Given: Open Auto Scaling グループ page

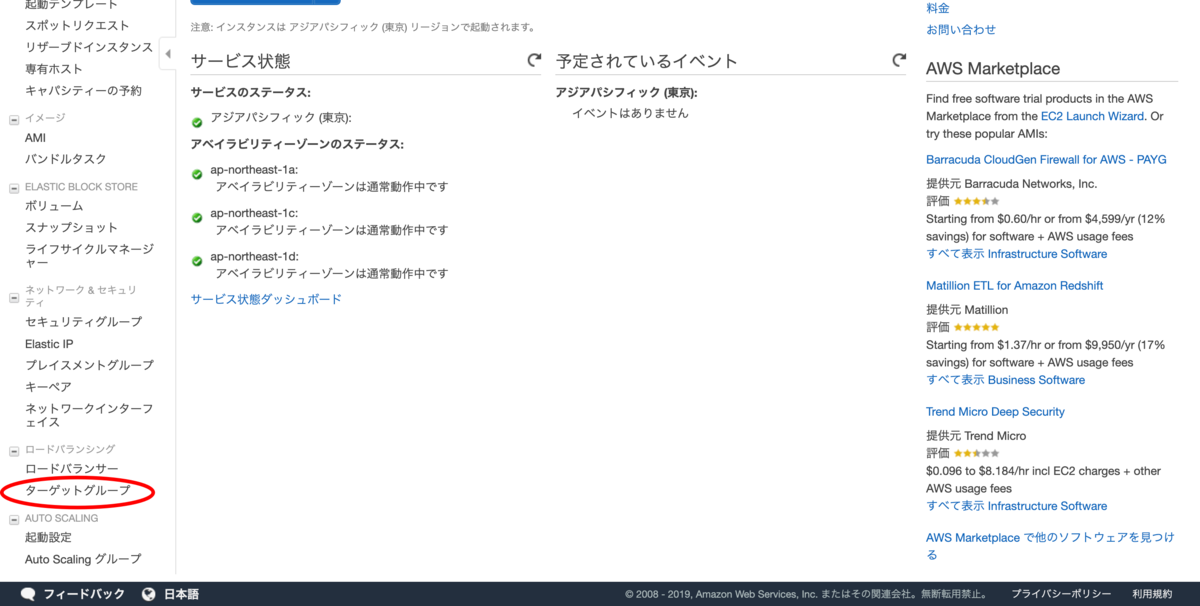Looking at the screenshot, I should coord(83,559).
